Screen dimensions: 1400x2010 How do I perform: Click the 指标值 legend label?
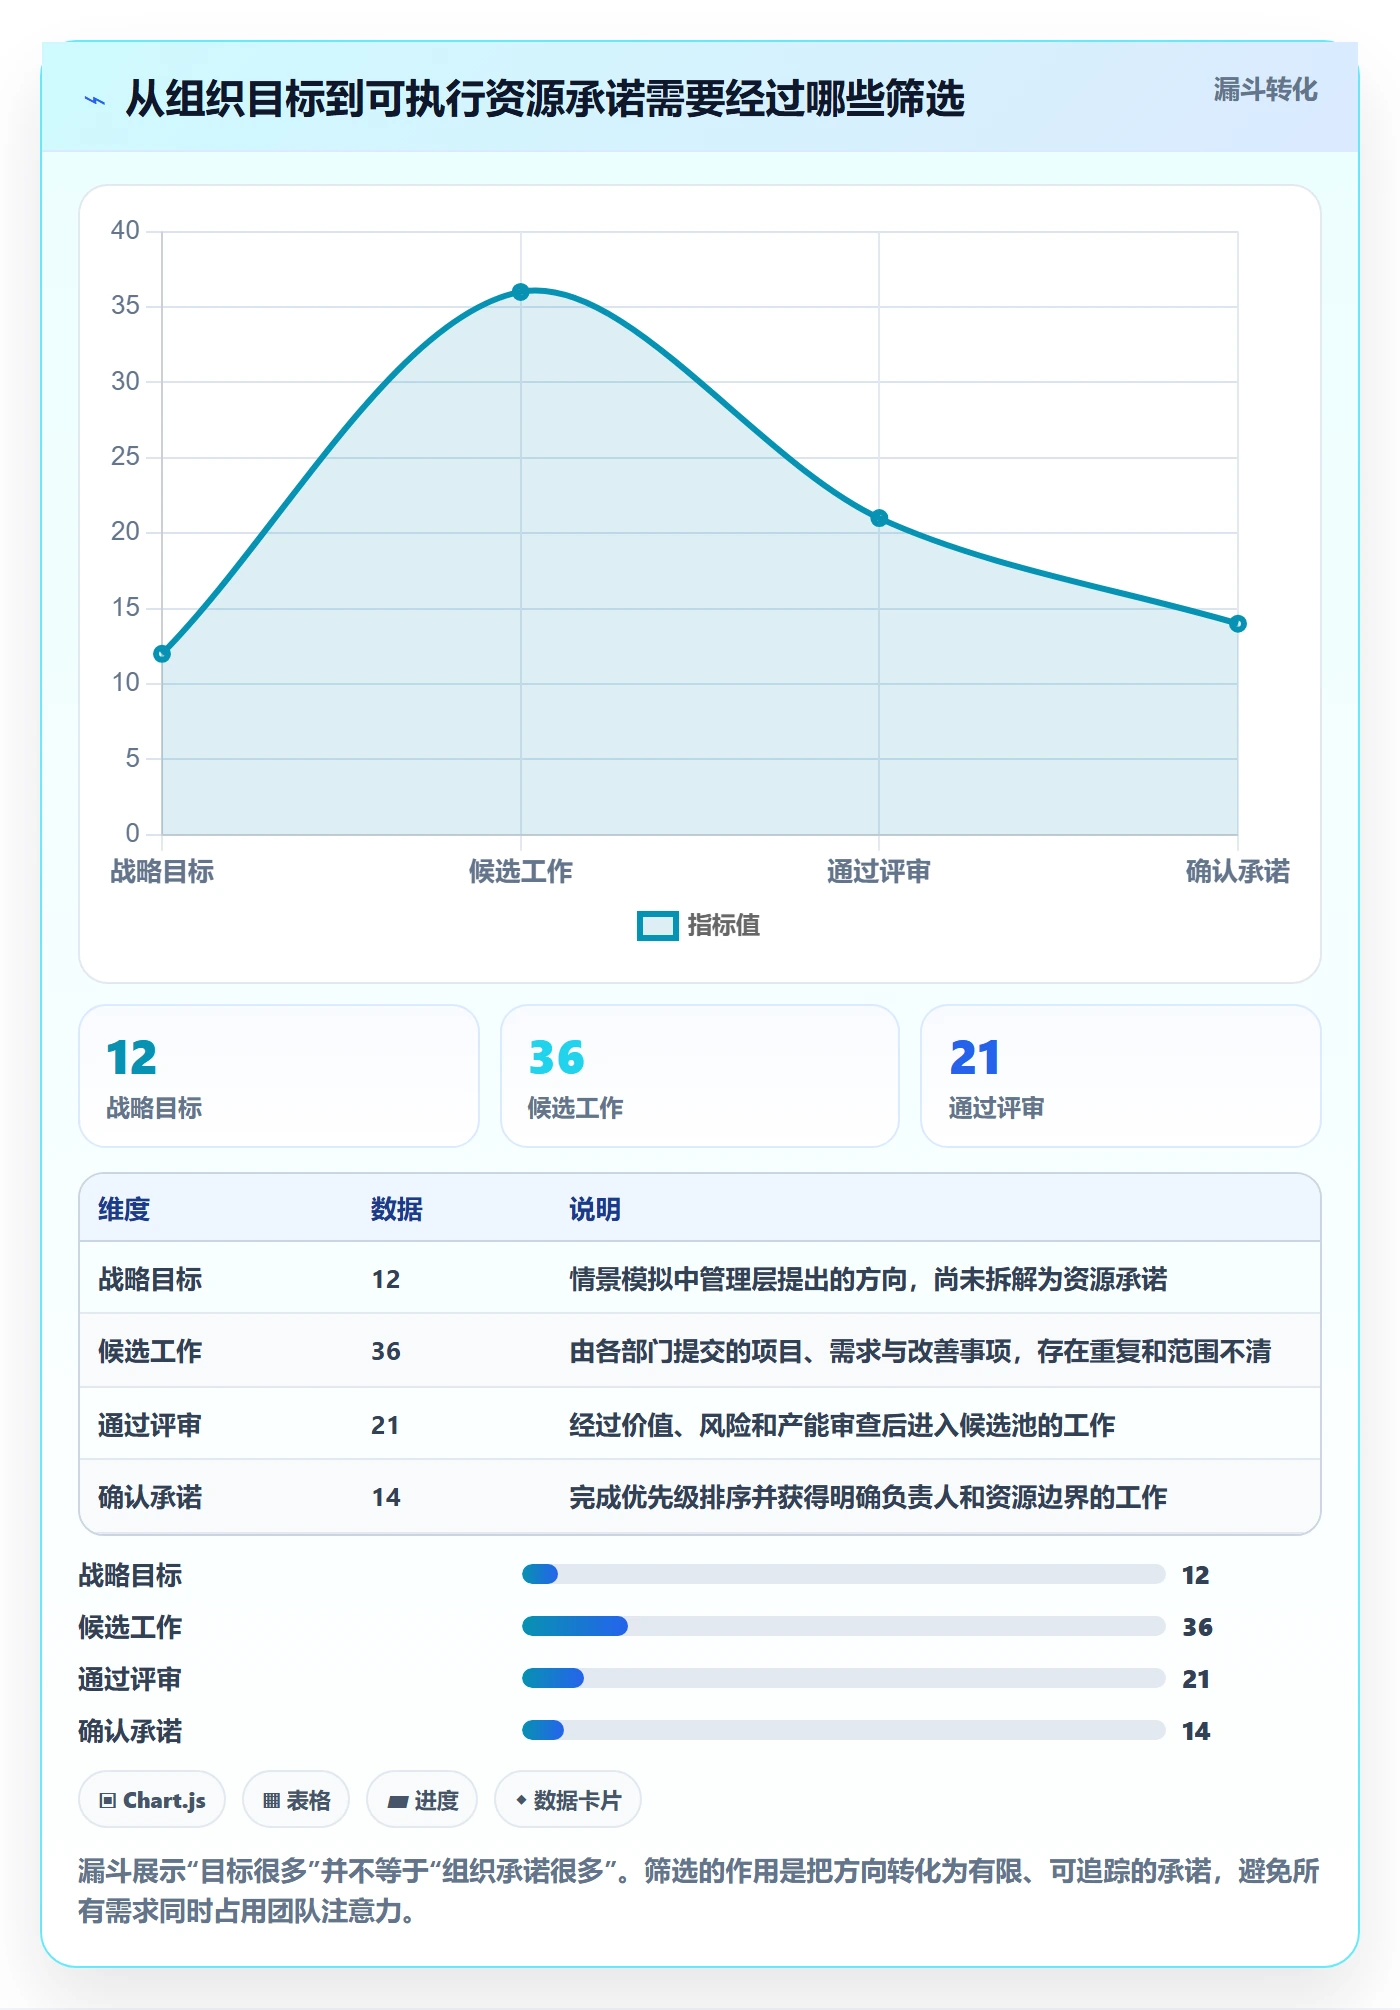tap(724, 926)
